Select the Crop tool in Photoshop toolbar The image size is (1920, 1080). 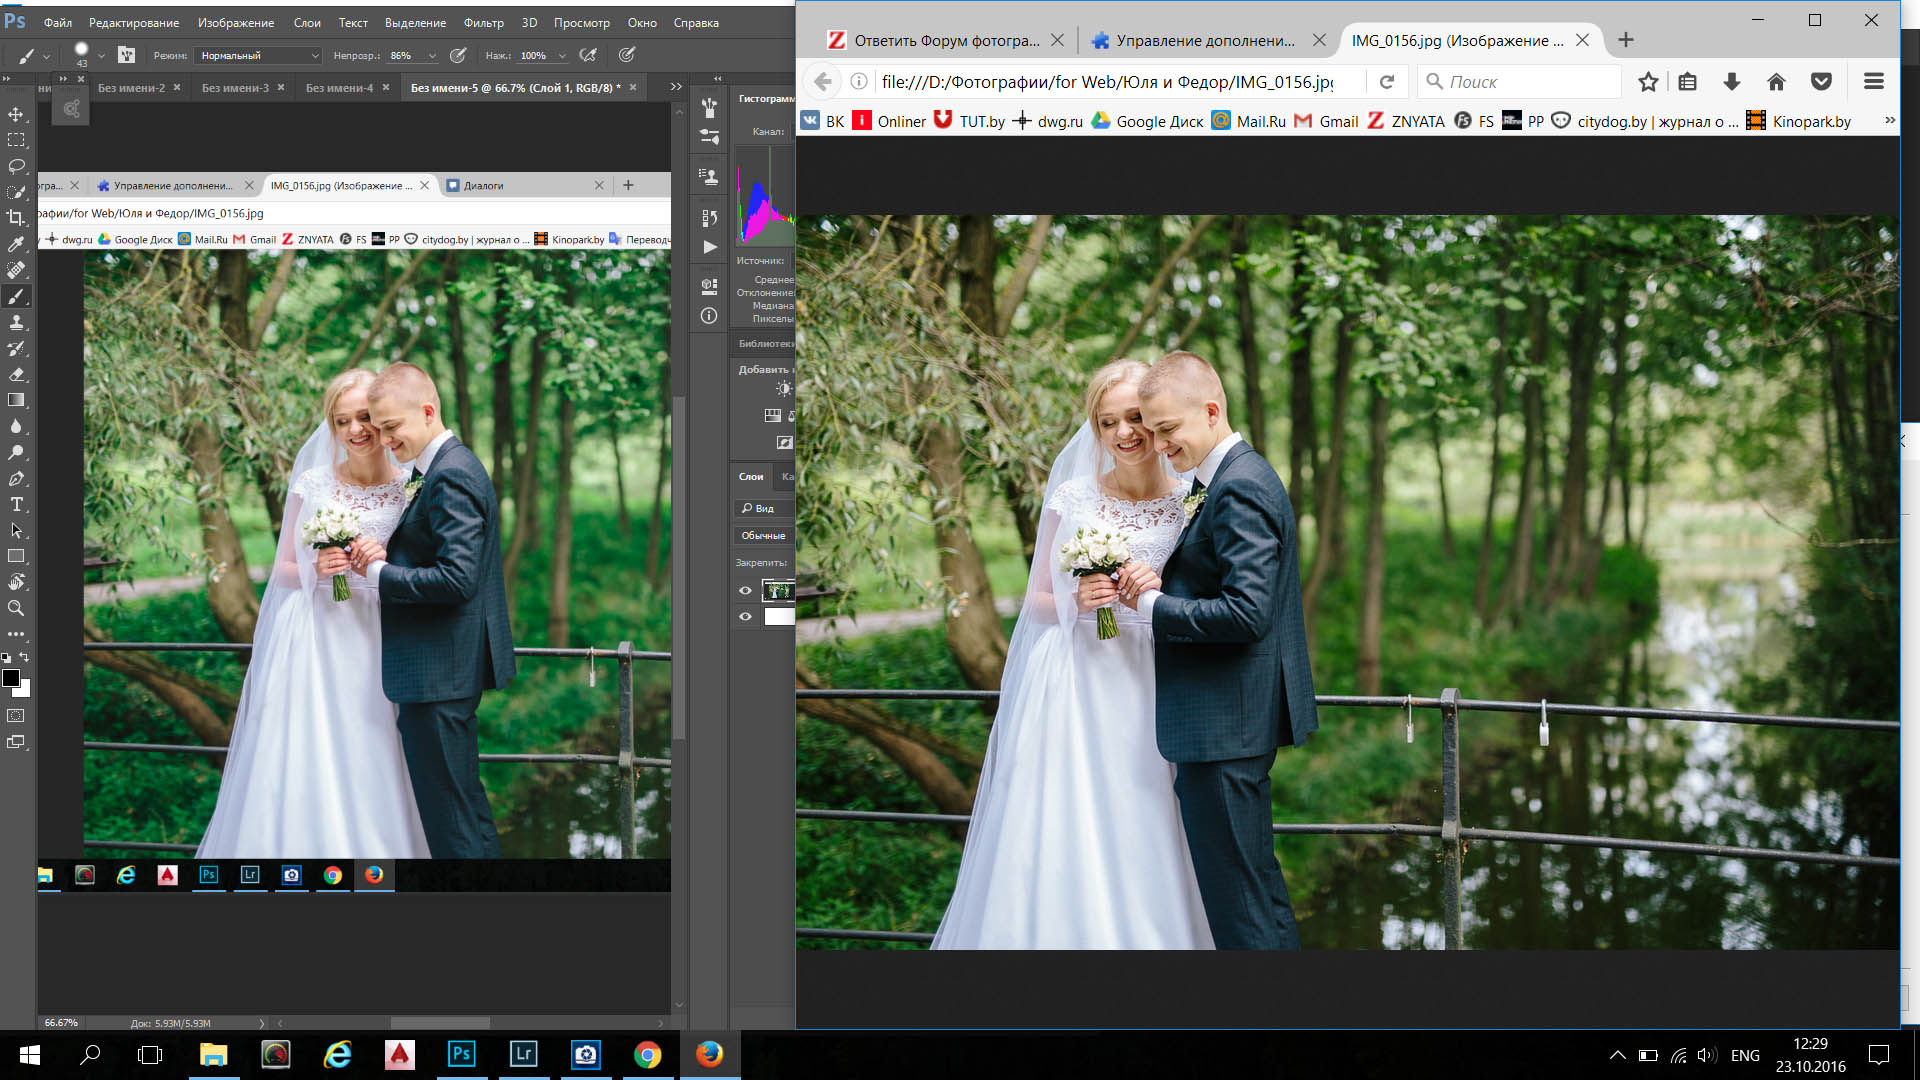pos(16,218)
